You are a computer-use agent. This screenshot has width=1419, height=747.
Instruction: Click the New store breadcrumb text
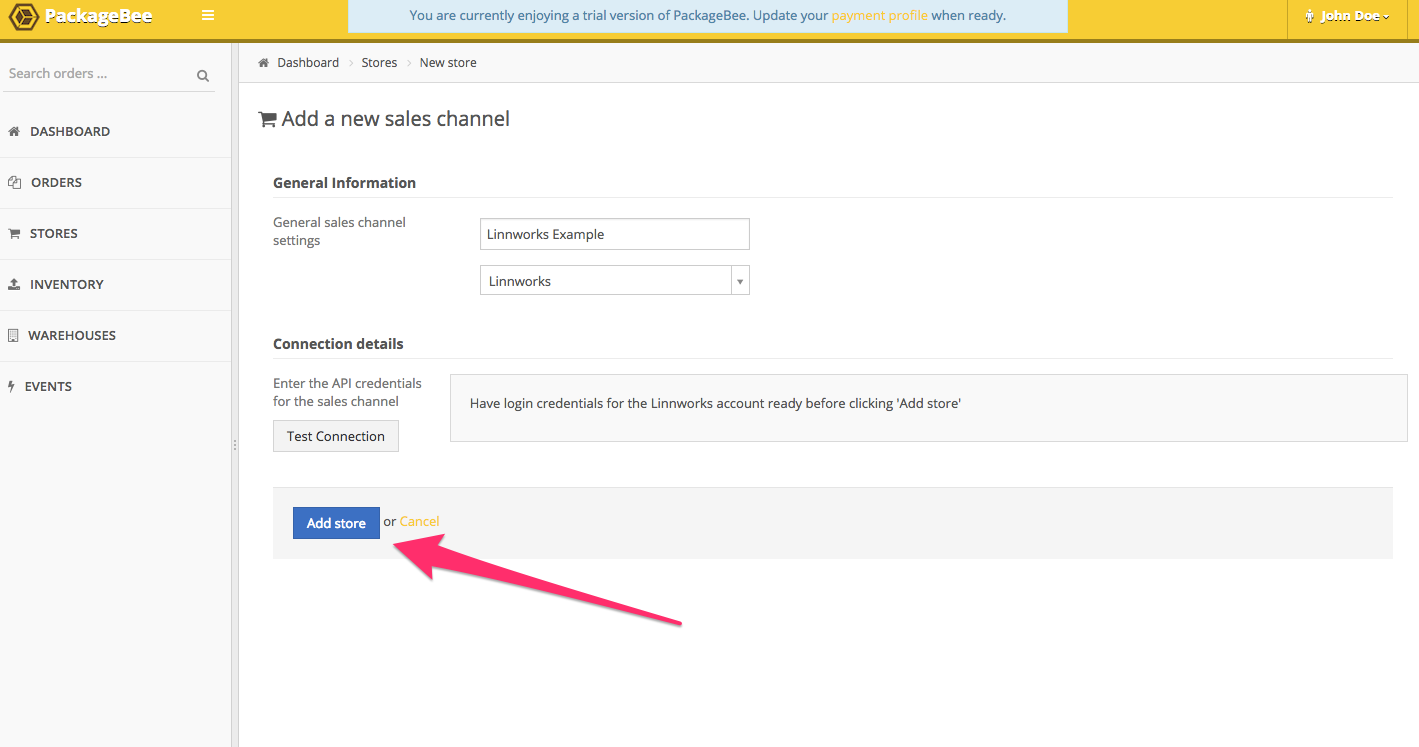tap(448, 62)
